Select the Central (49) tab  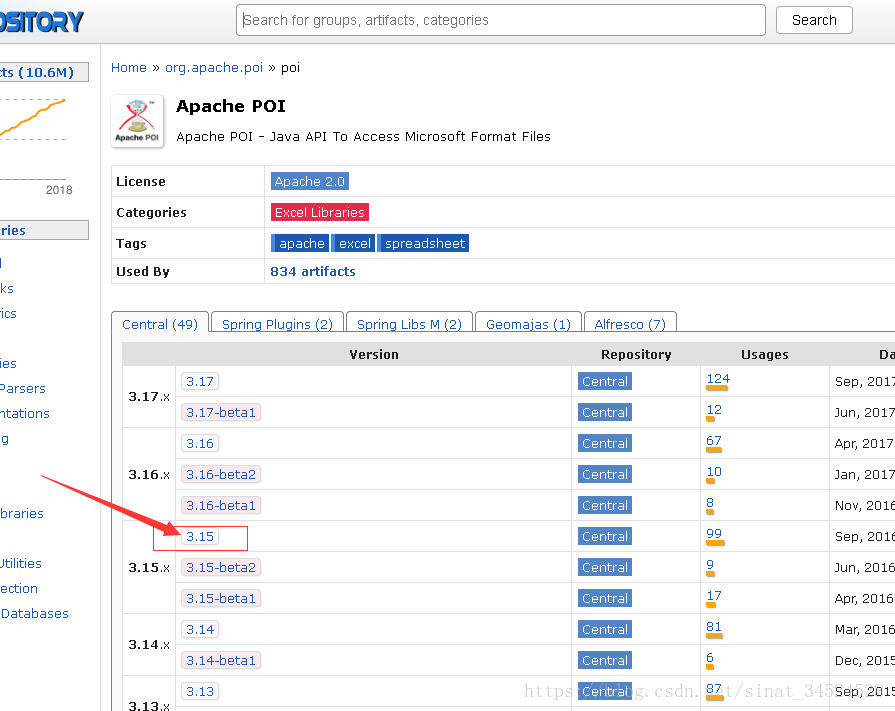coord(160,324)
